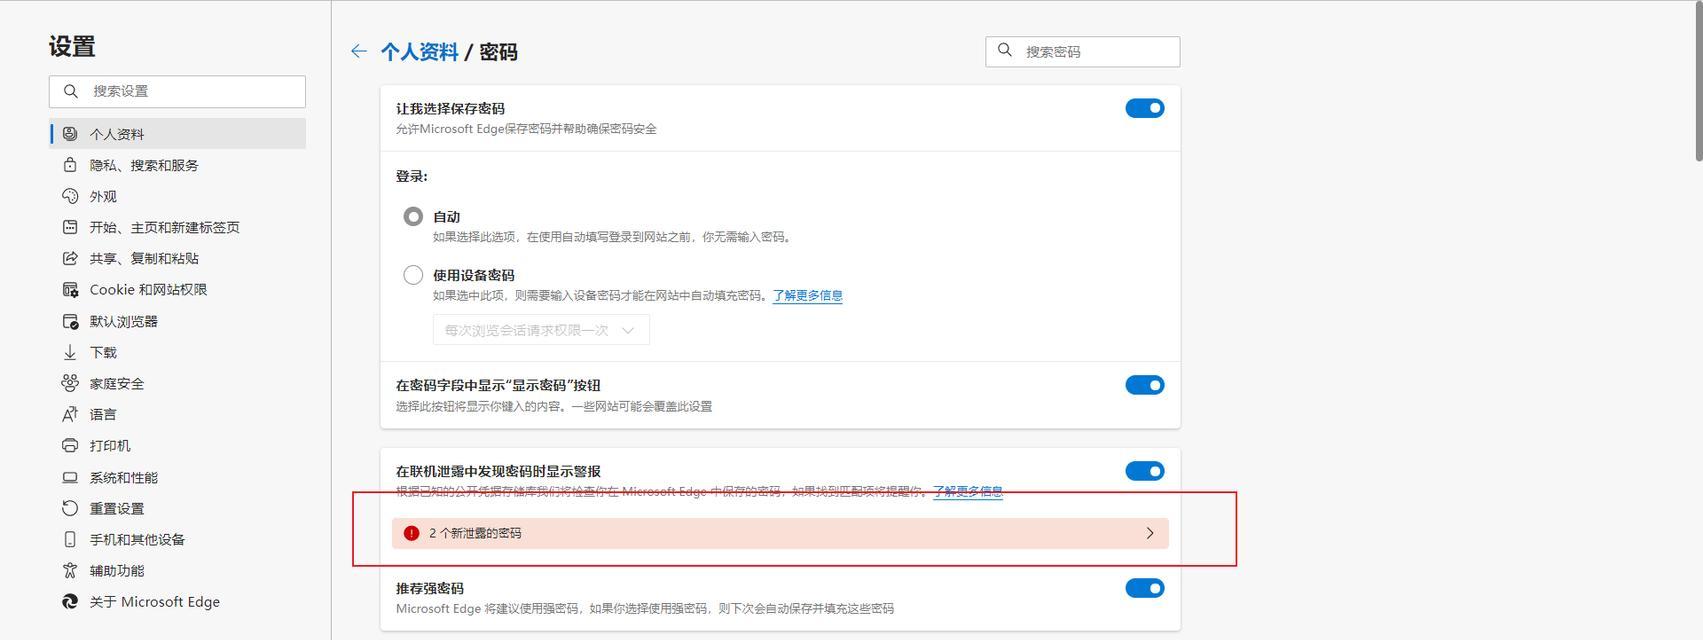Click the 语言 language icon
Image resolution: width=1703 pixels, height=640 pixels.
tap(70, 414)
